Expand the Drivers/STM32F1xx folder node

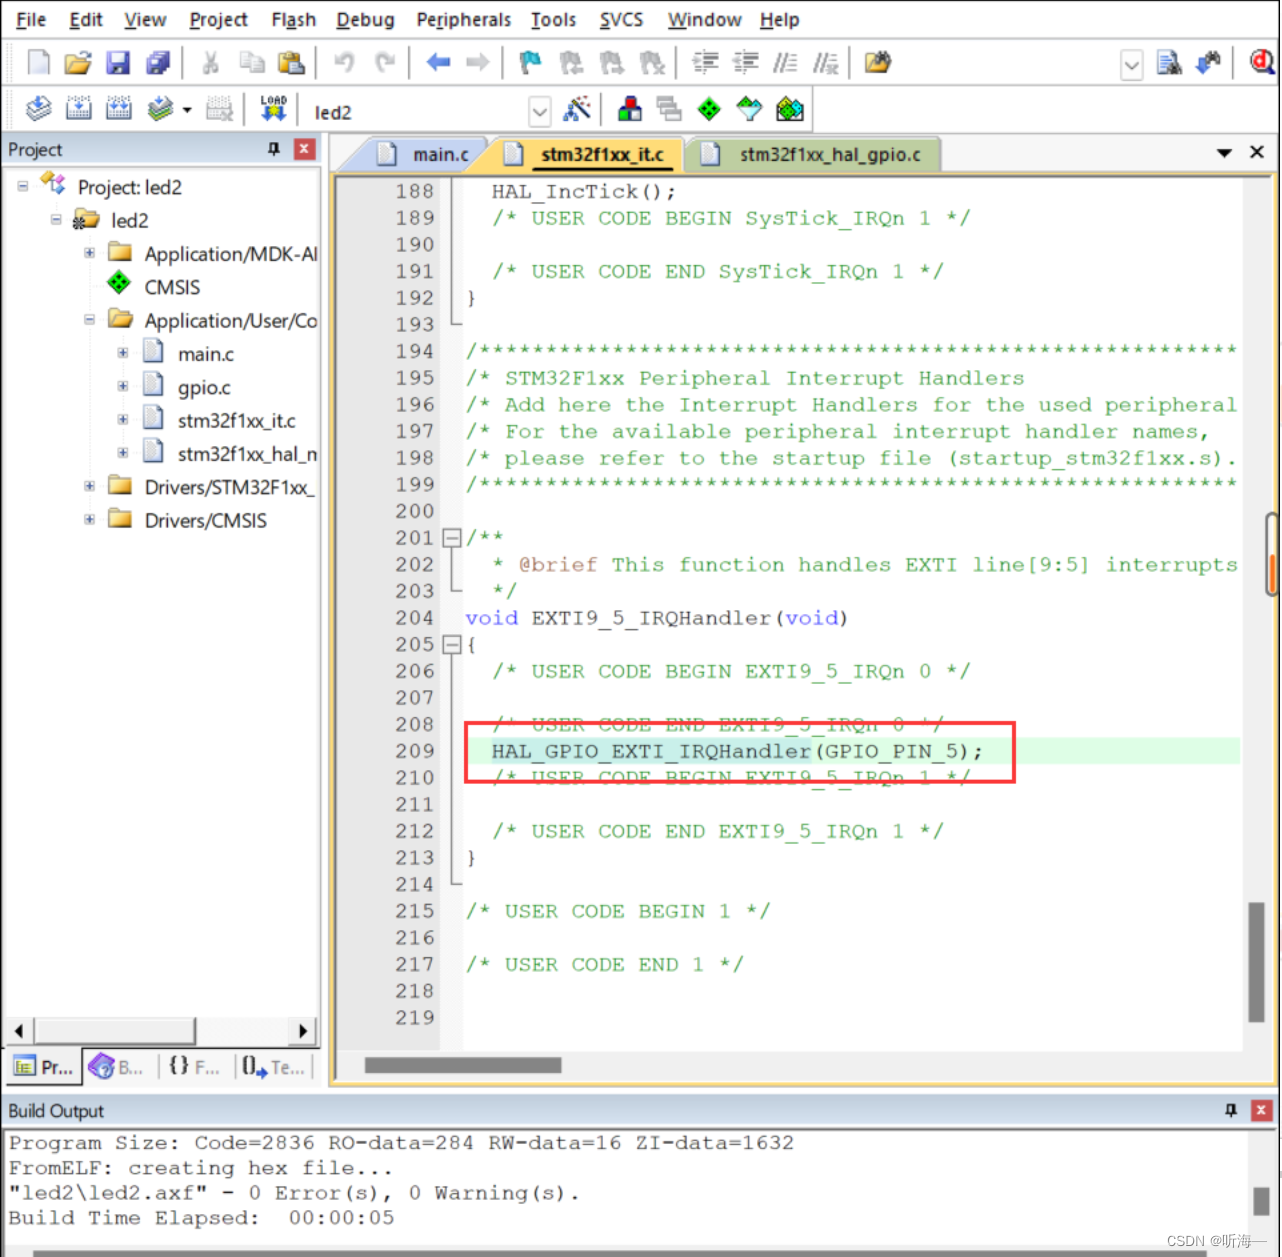(x=89, y=486)
